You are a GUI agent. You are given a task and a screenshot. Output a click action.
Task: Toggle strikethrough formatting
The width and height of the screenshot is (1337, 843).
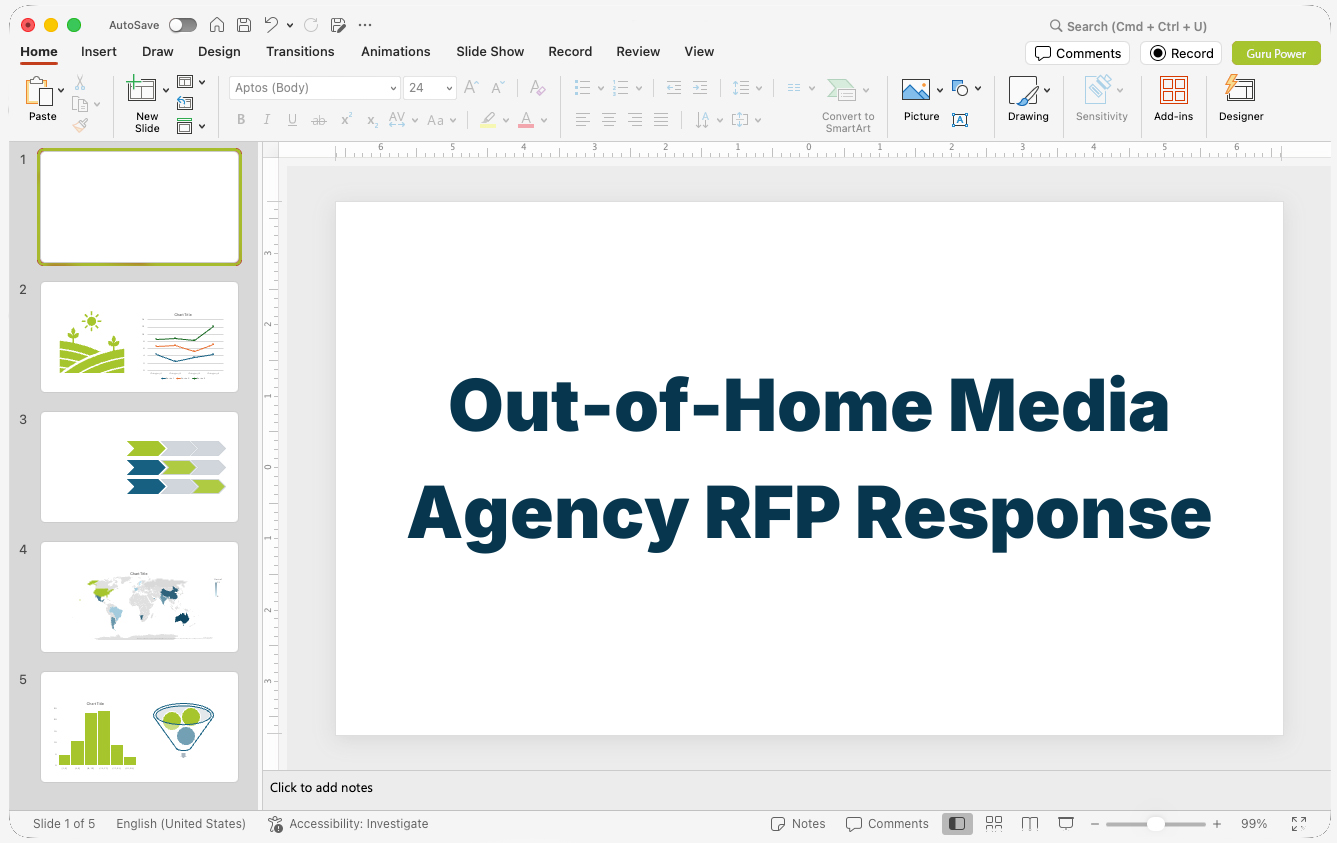tap(319, 120)
